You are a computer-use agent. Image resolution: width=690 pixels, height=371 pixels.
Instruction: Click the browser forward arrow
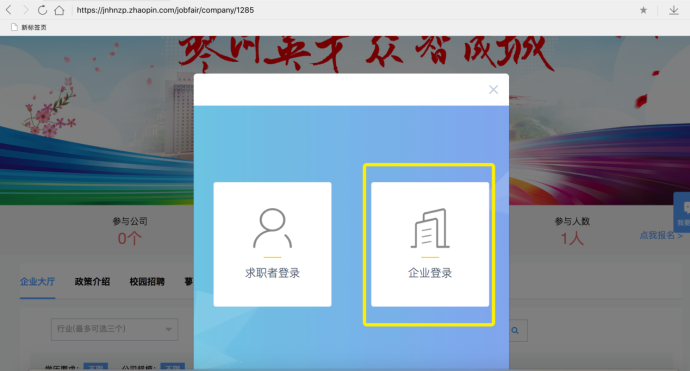pyautogui.click(x=25, y=10)
